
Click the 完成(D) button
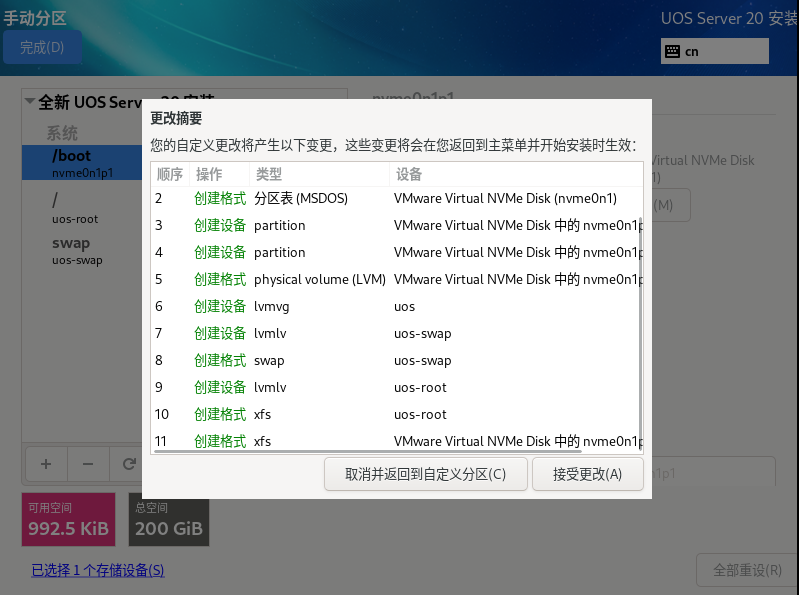tap(42, 47)
